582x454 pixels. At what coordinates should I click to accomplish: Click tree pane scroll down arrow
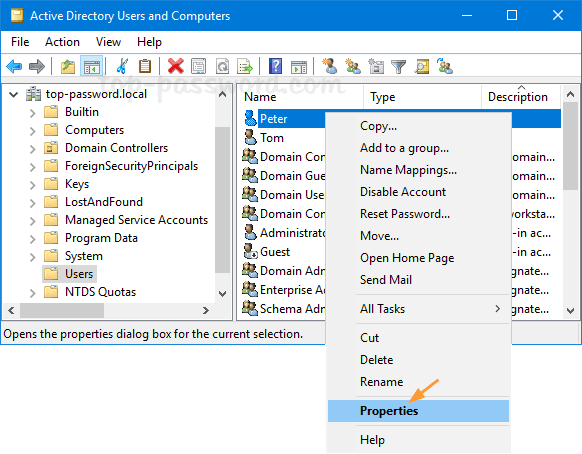222,294
